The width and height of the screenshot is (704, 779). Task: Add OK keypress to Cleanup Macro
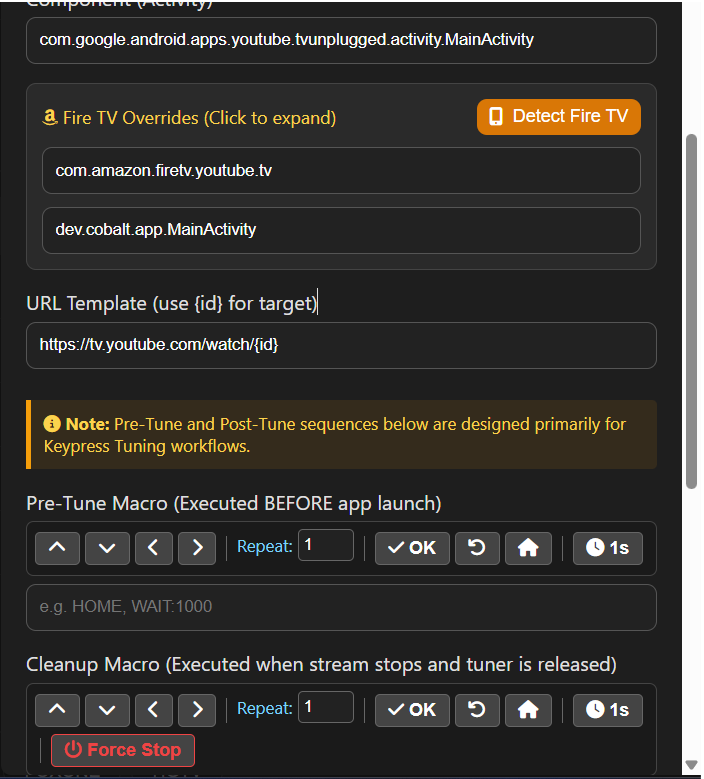tap(412, 710)
